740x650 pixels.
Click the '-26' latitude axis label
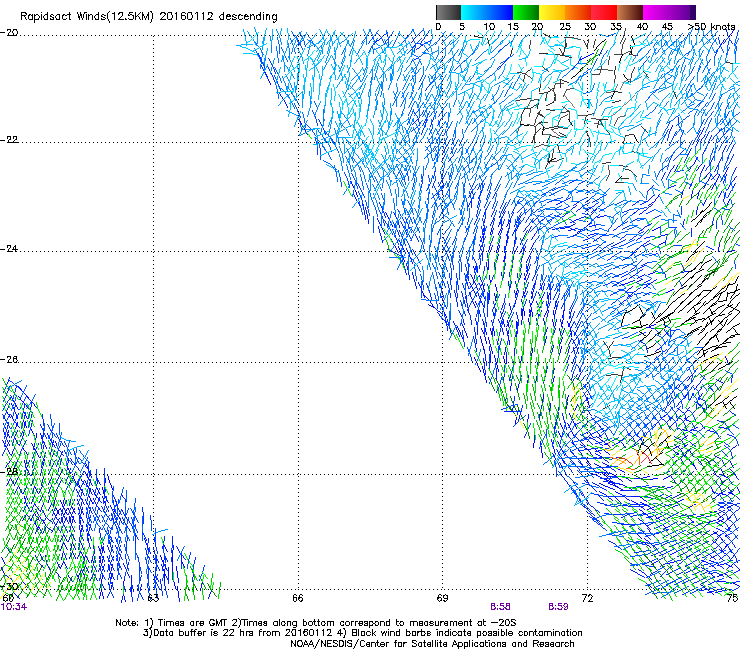9,360
